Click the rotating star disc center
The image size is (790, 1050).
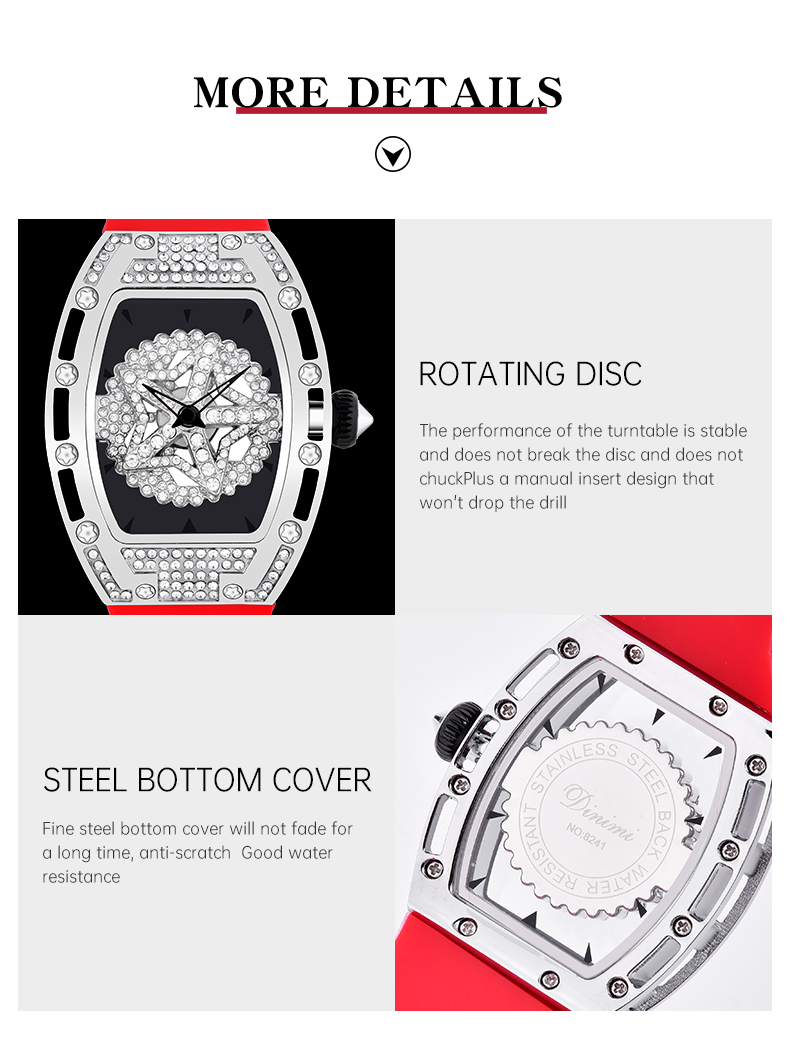(x=187, y=417)
